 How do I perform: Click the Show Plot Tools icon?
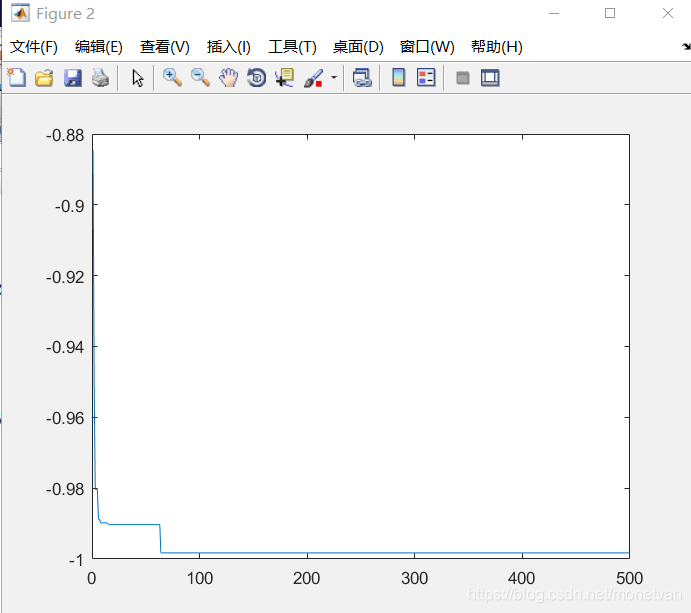coord(490,78)
